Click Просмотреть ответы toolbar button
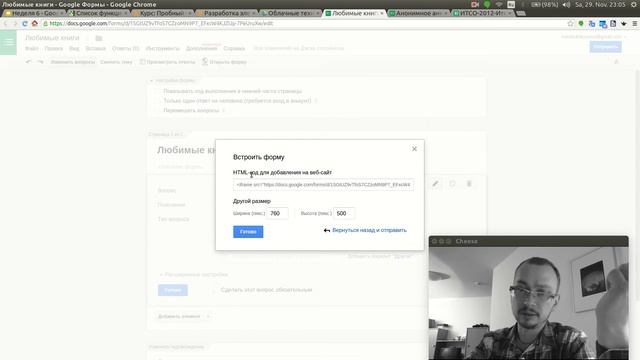Image resolution: width=640 pixels, height=360 pixels. click(167, 62)
